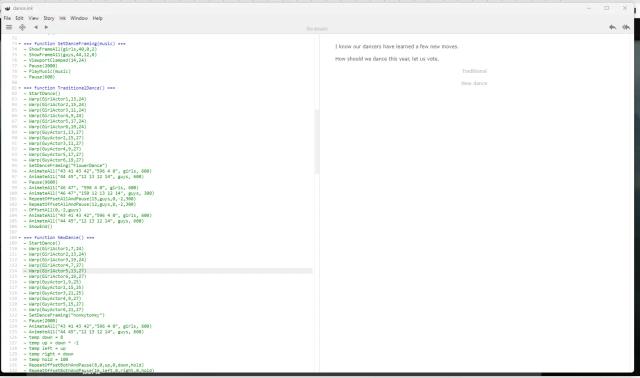
Task: Choose the New dance story option
Action: (x=474, y=83)
